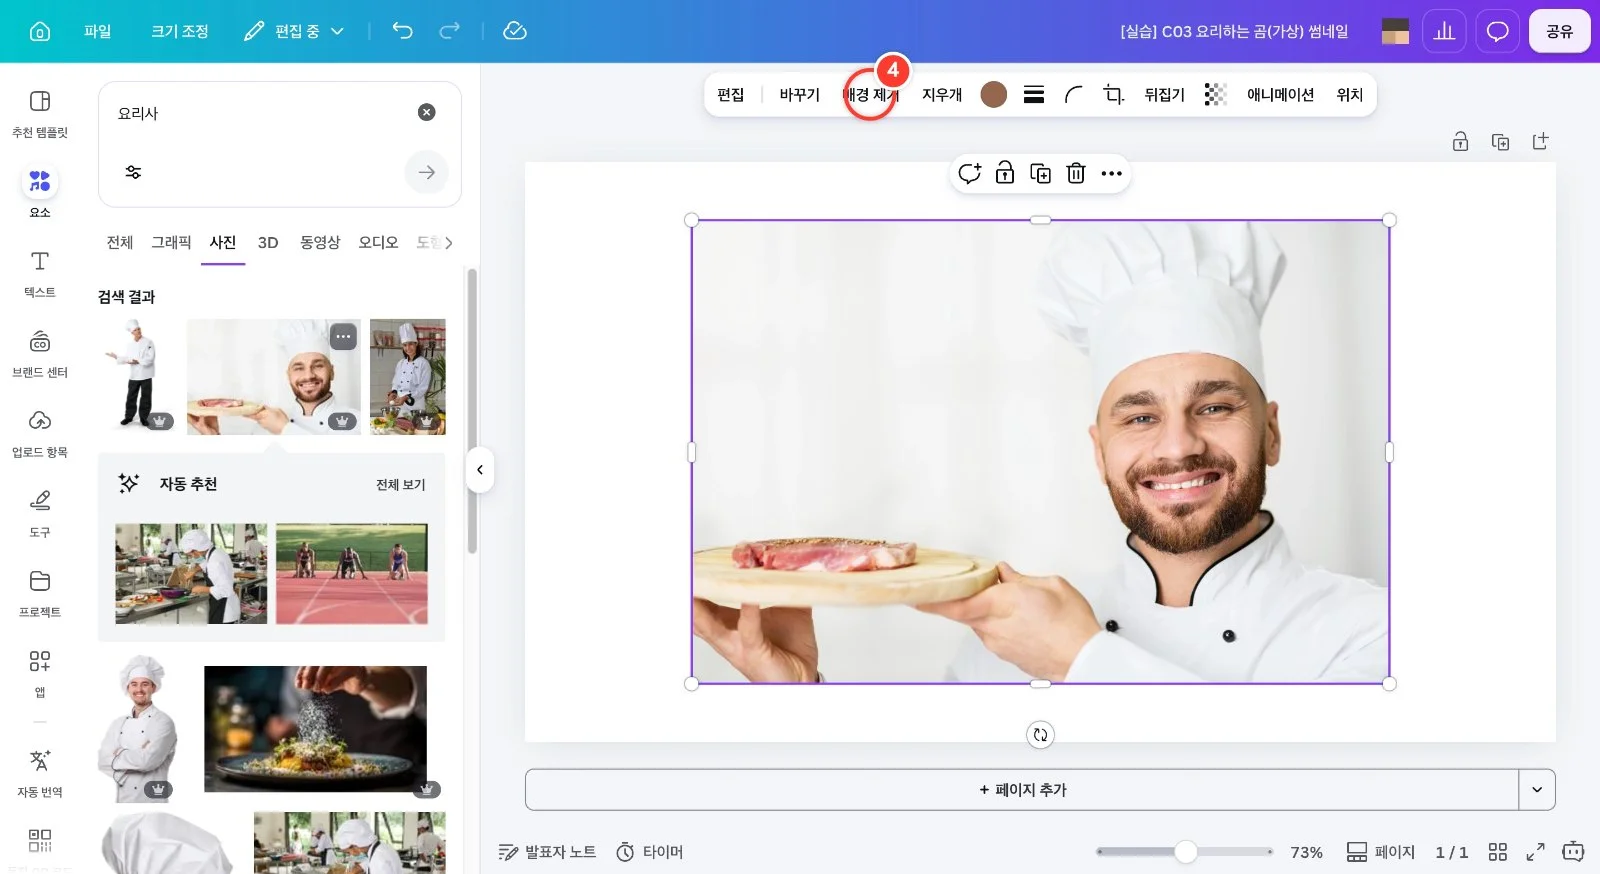This screenshot has width=1600, height=874.
Task: Open 앱 sidebar panel
Action: pyautogui.click(x=40, y=673)
